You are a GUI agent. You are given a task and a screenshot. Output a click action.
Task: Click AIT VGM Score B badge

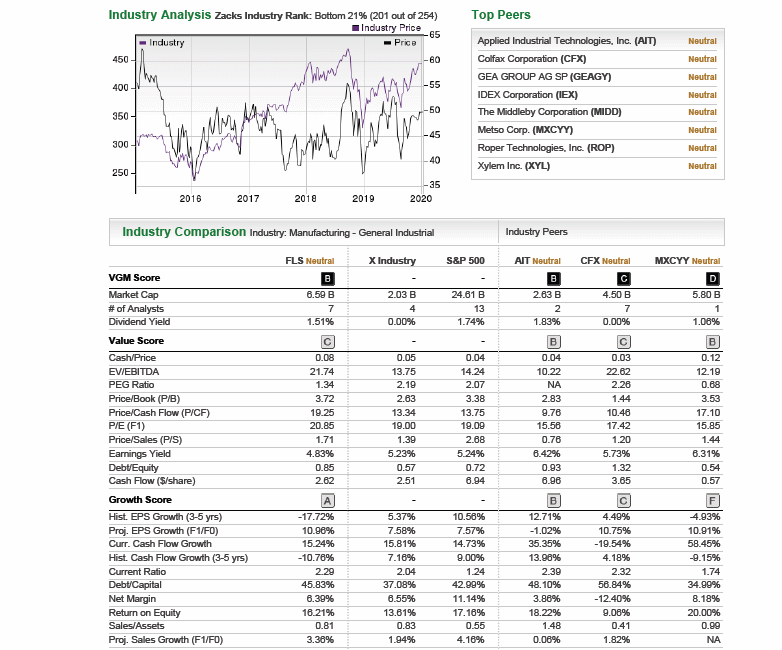554,278
